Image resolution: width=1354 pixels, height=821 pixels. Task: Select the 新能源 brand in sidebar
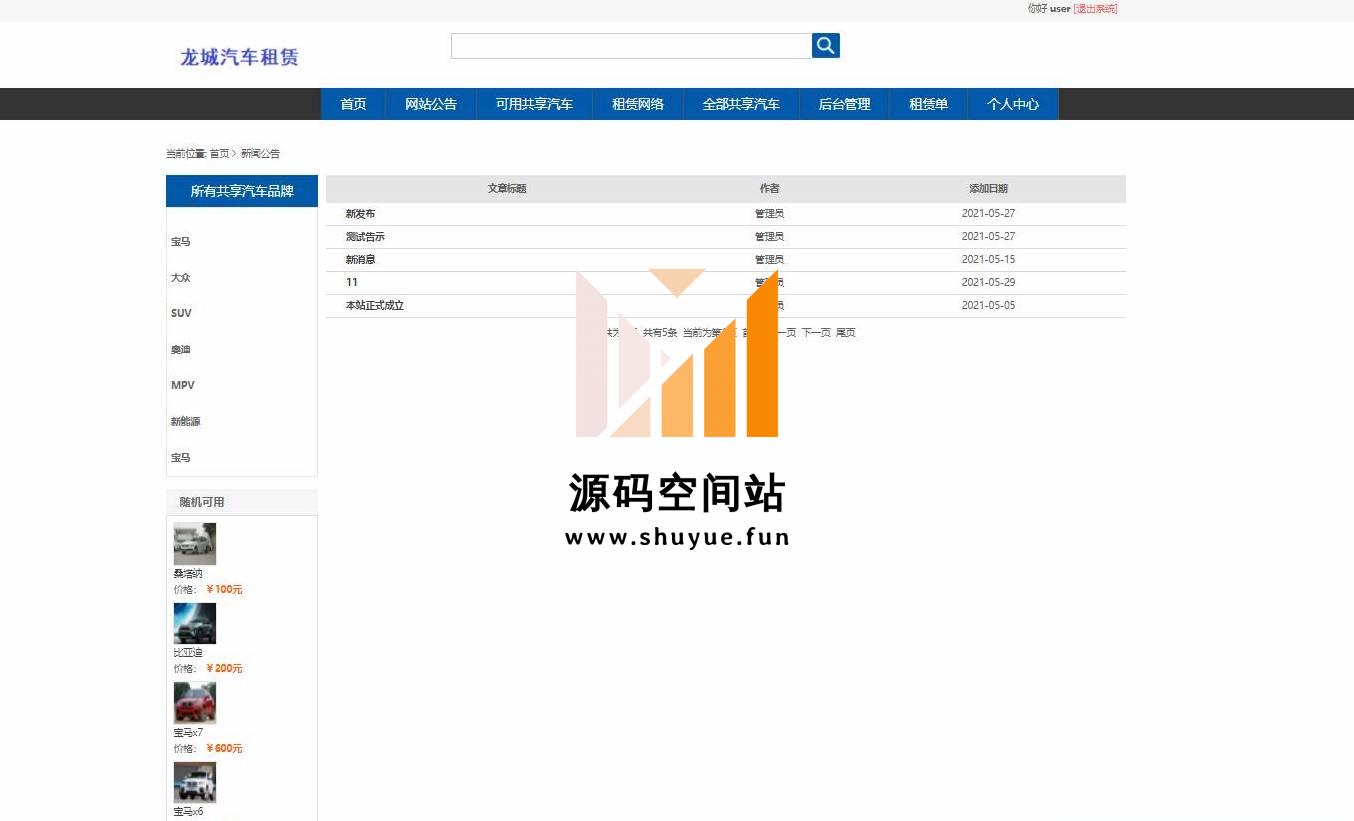(x=185, y=422)
